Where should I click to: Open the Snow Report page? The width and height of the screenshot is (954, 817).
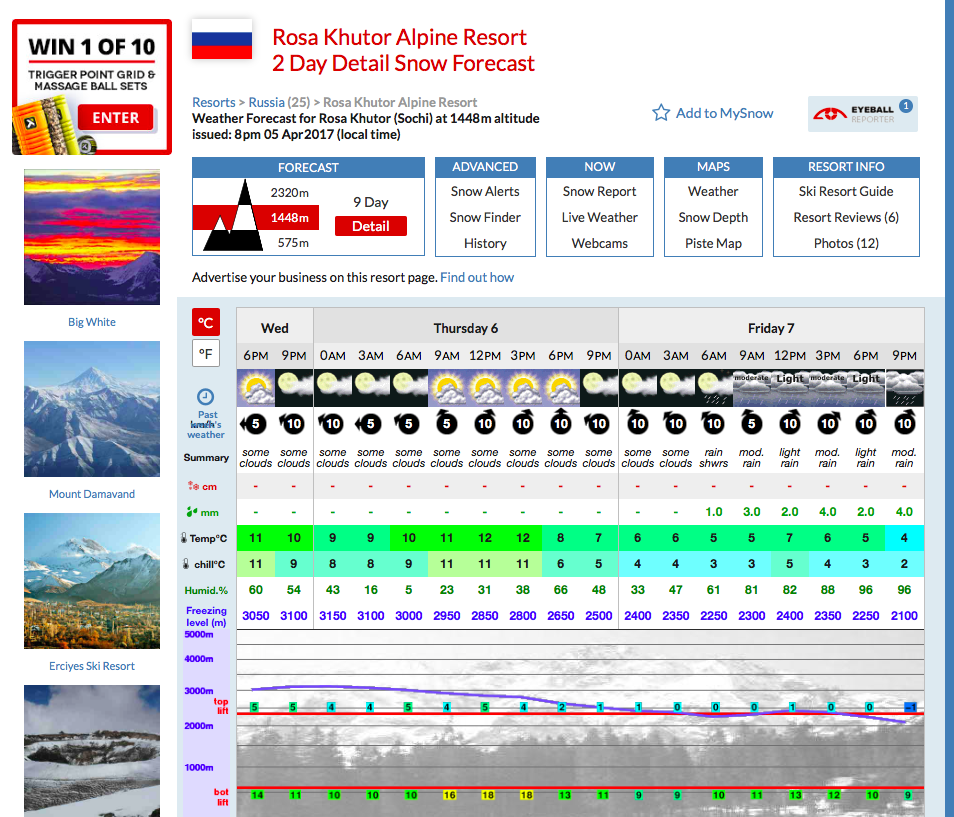(599, 192)
